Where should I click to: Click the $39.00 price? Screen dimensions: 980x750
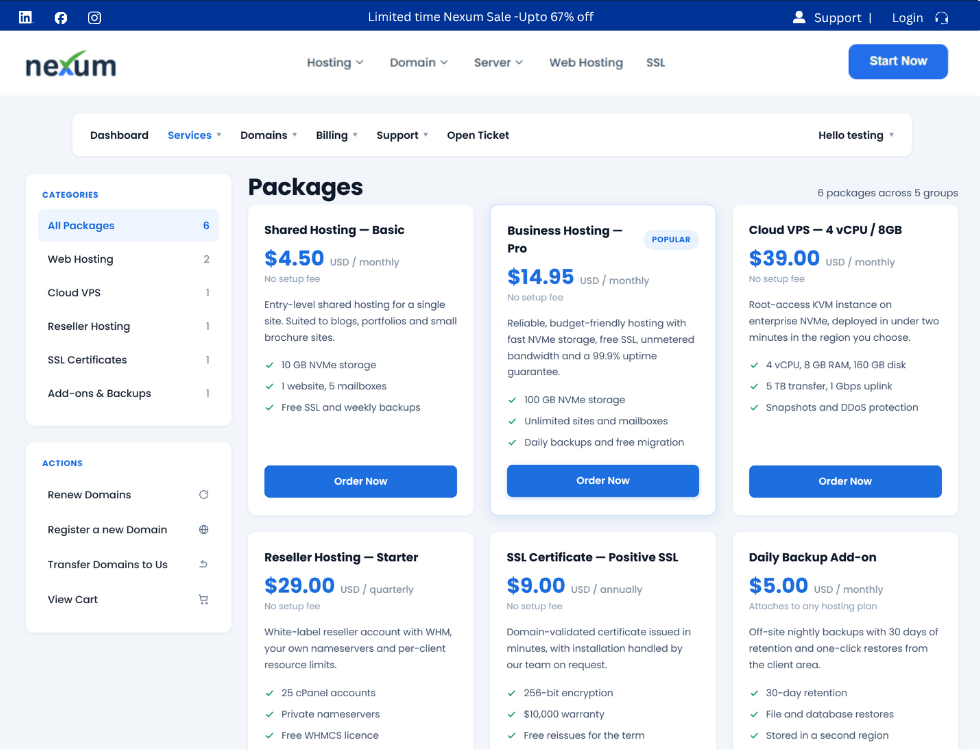click(x=784, y=258)
